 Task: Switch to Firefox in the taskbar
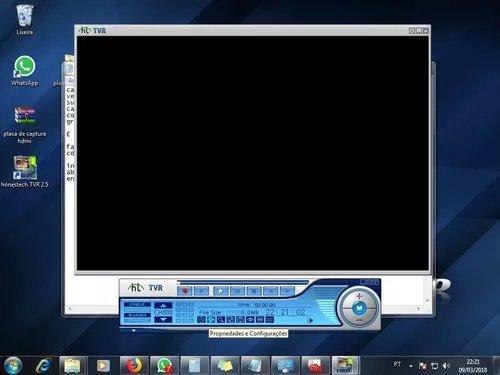133,366
